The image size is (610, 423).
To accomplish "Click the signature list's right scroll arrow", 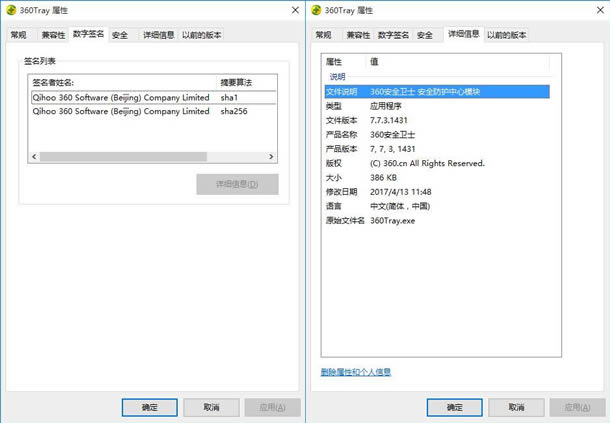I will (270, 158).
